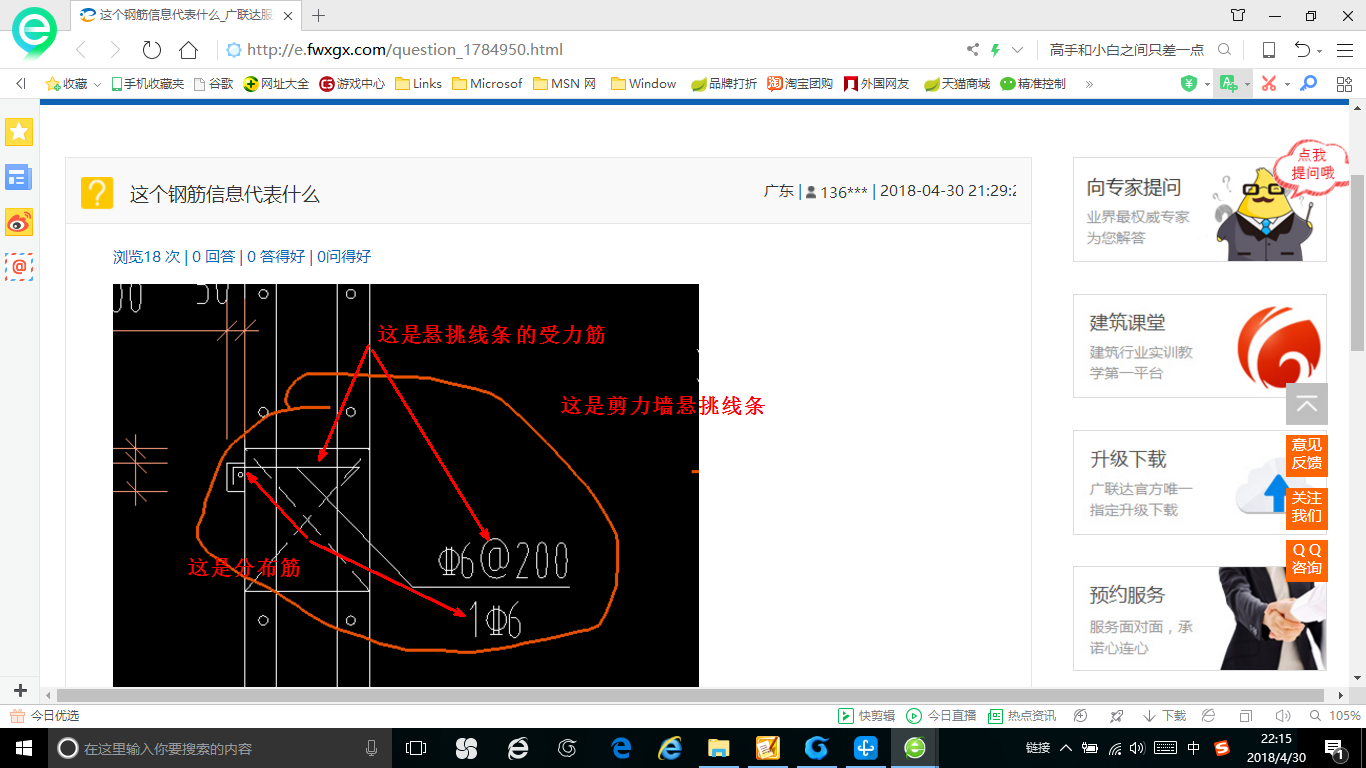Open the 谷歌 bookmark
1366x768 pixels.
213,84
